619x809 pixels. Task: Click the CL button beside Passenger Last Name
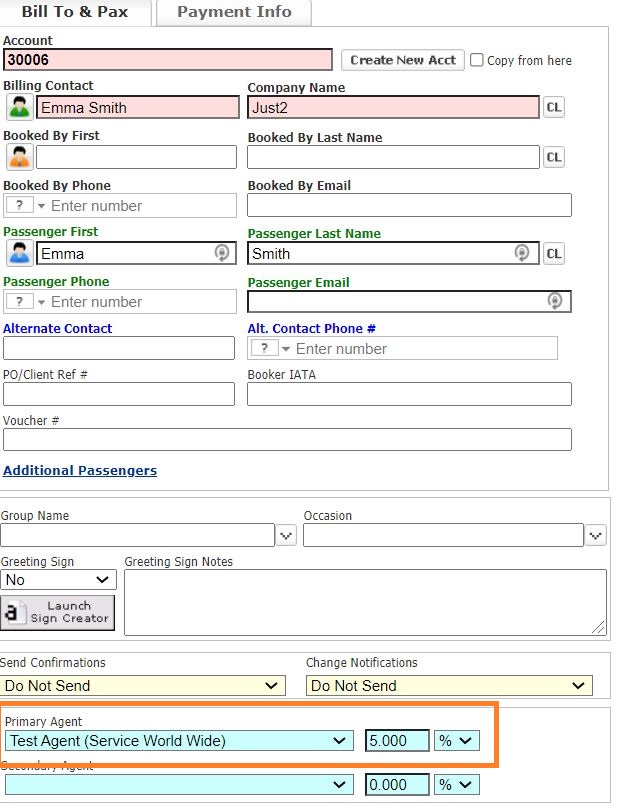pos(553,253)
